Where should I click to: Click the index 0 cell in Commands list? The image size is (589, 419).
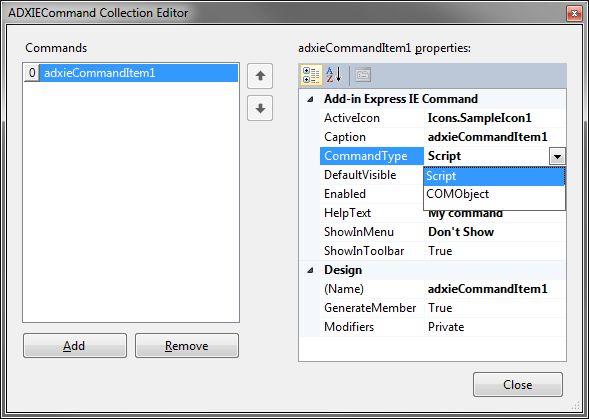[32, 73]
